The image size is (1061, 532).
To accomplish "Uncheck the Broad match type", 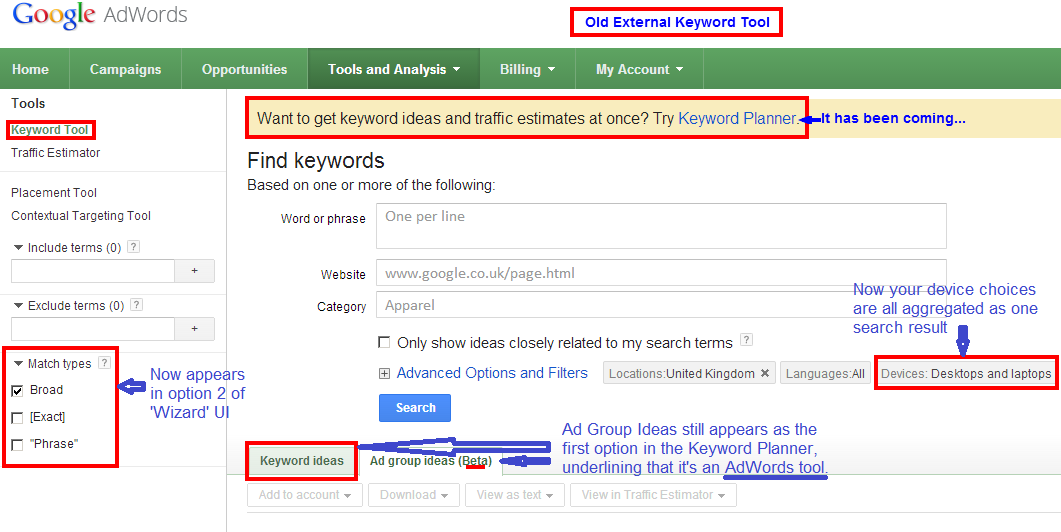I will [18, 391].
